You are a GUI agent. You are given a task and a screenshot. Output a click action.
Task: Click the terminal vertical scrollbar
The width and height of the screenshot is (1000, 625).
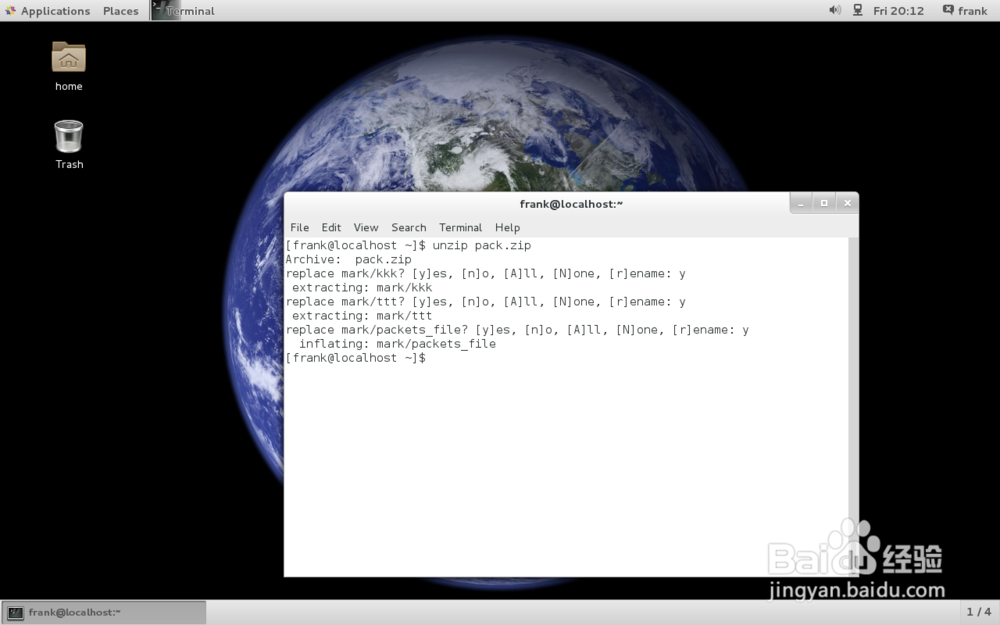[853, 407]
